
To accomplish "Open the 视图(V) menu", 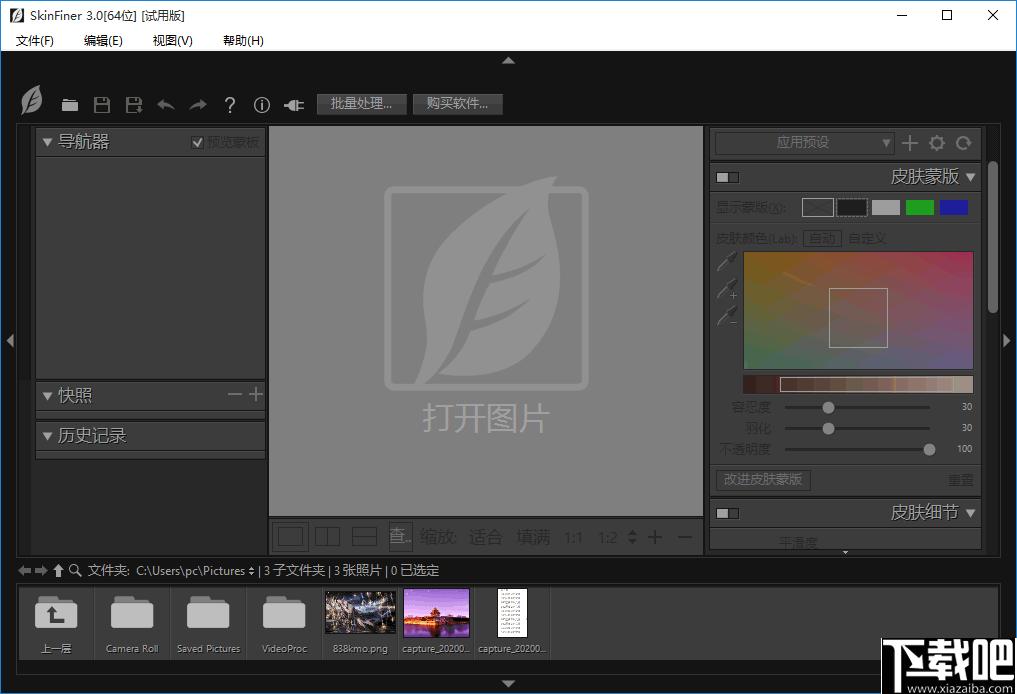I will click(x=173, y=40).
